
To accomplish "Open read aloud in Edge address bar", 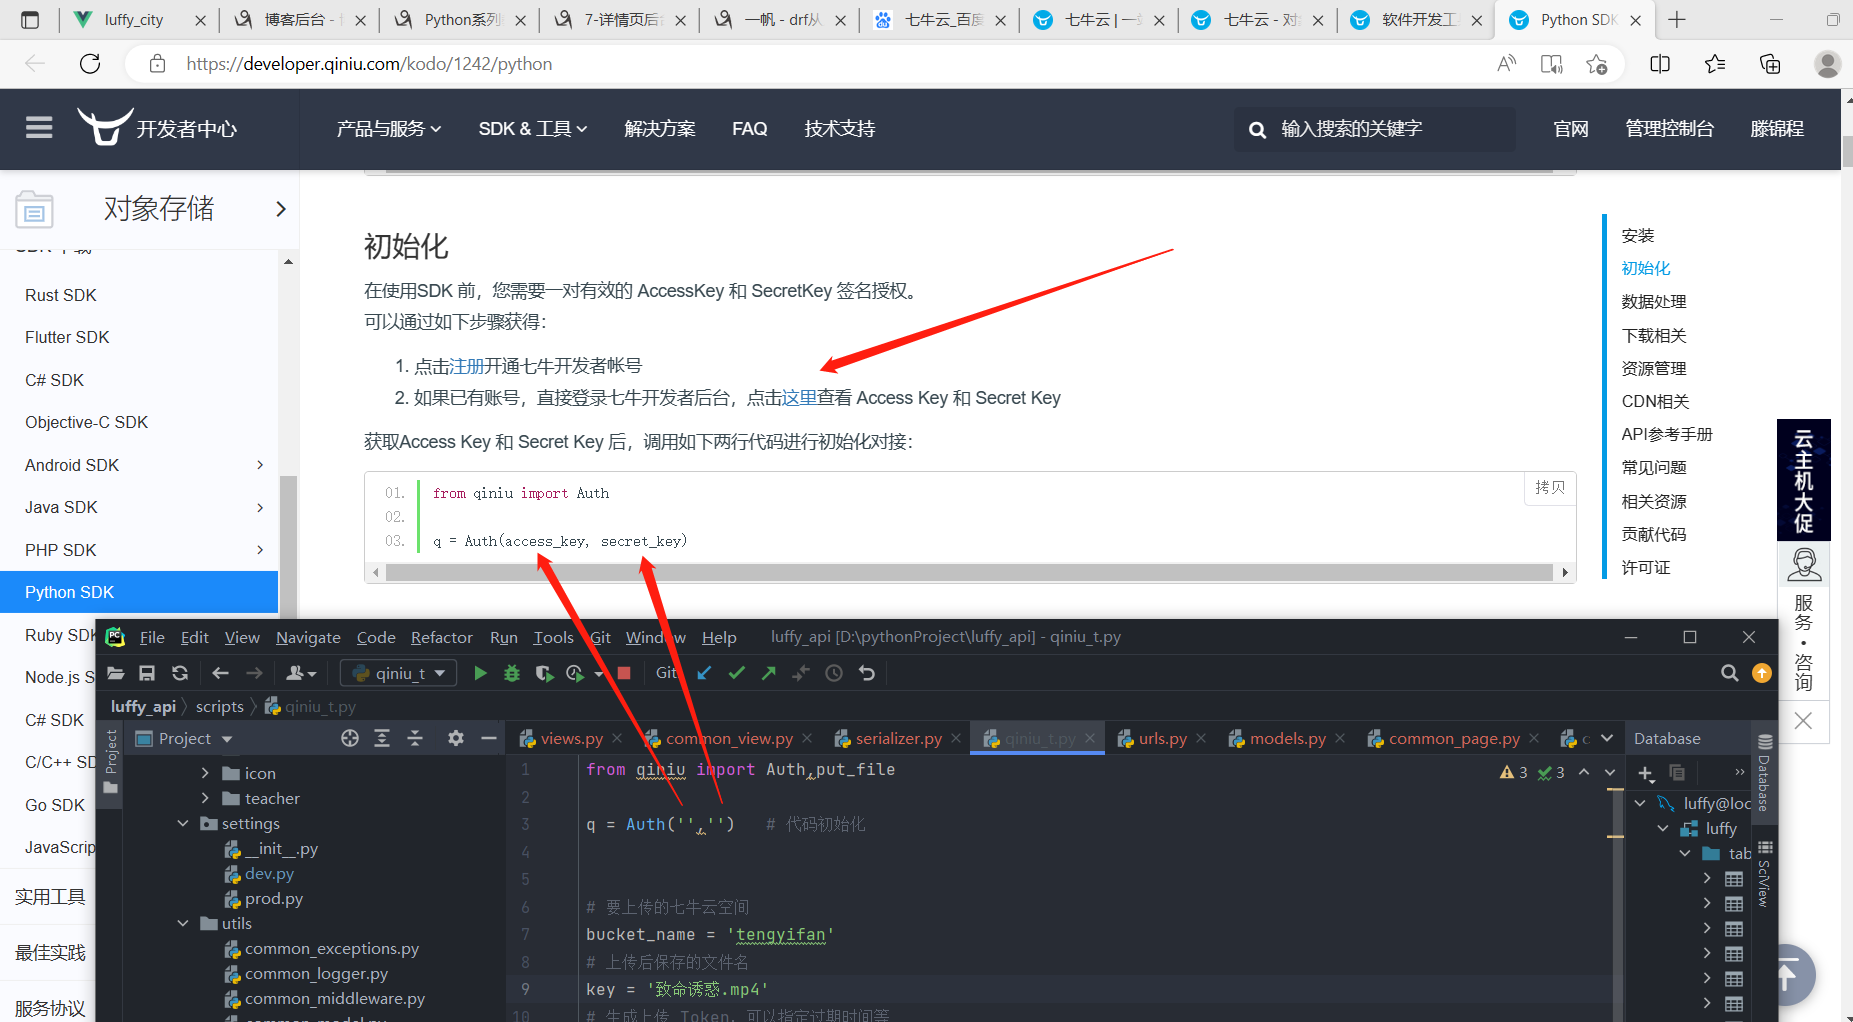I will click(x=1507, y=64).
